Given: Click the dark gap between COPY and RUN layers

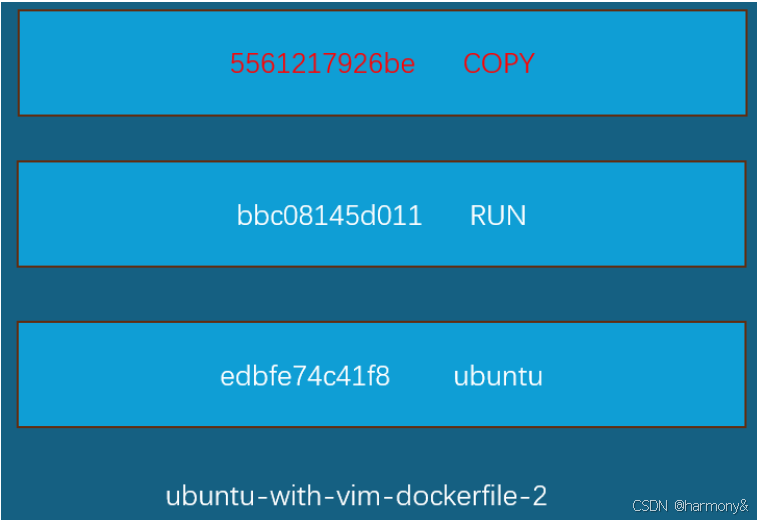Looking at the screenshot, I should pyautogui.click(x=381, y=139).
